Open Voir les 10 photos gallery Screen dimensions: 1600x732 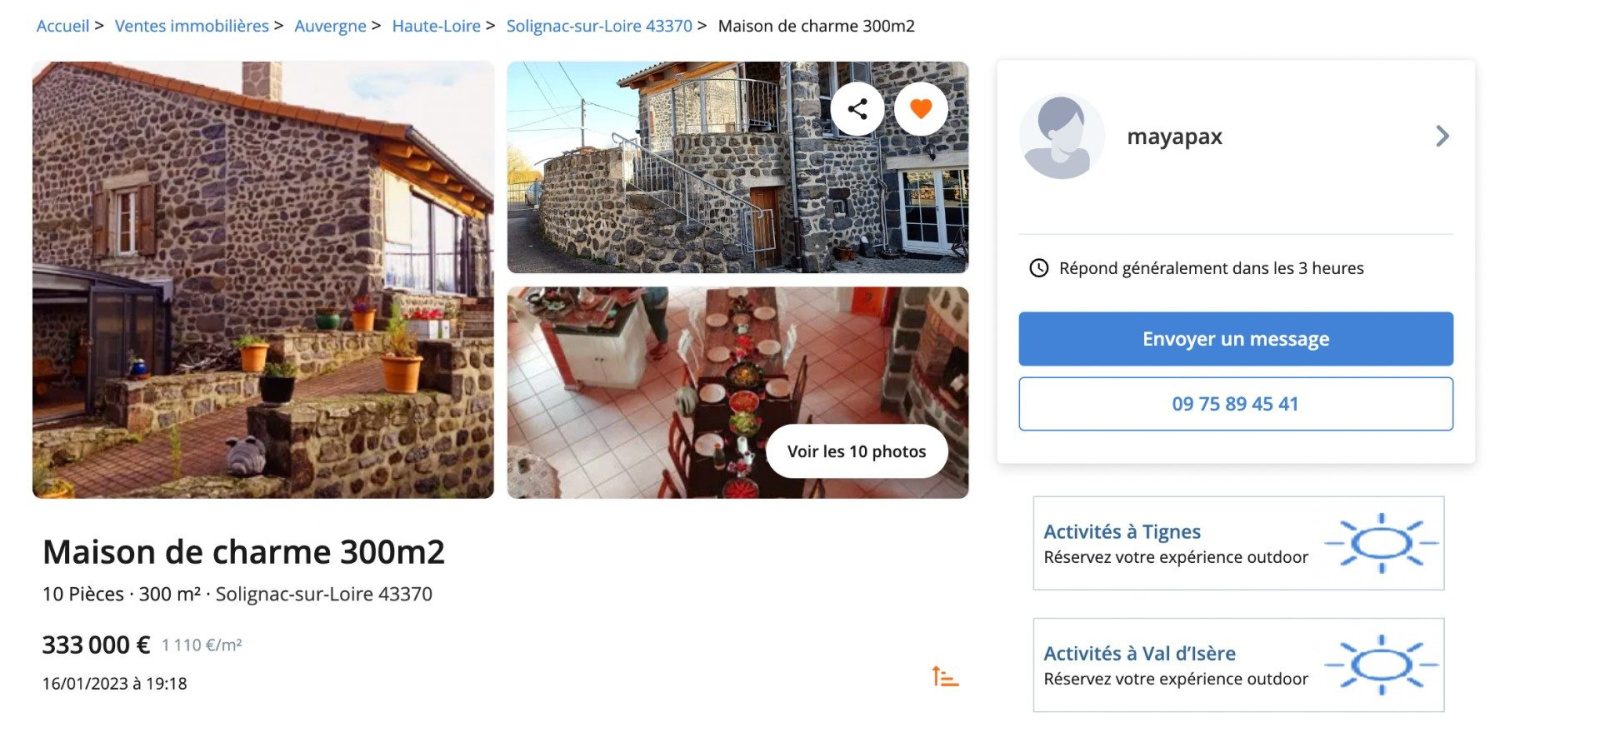(857, 451)
